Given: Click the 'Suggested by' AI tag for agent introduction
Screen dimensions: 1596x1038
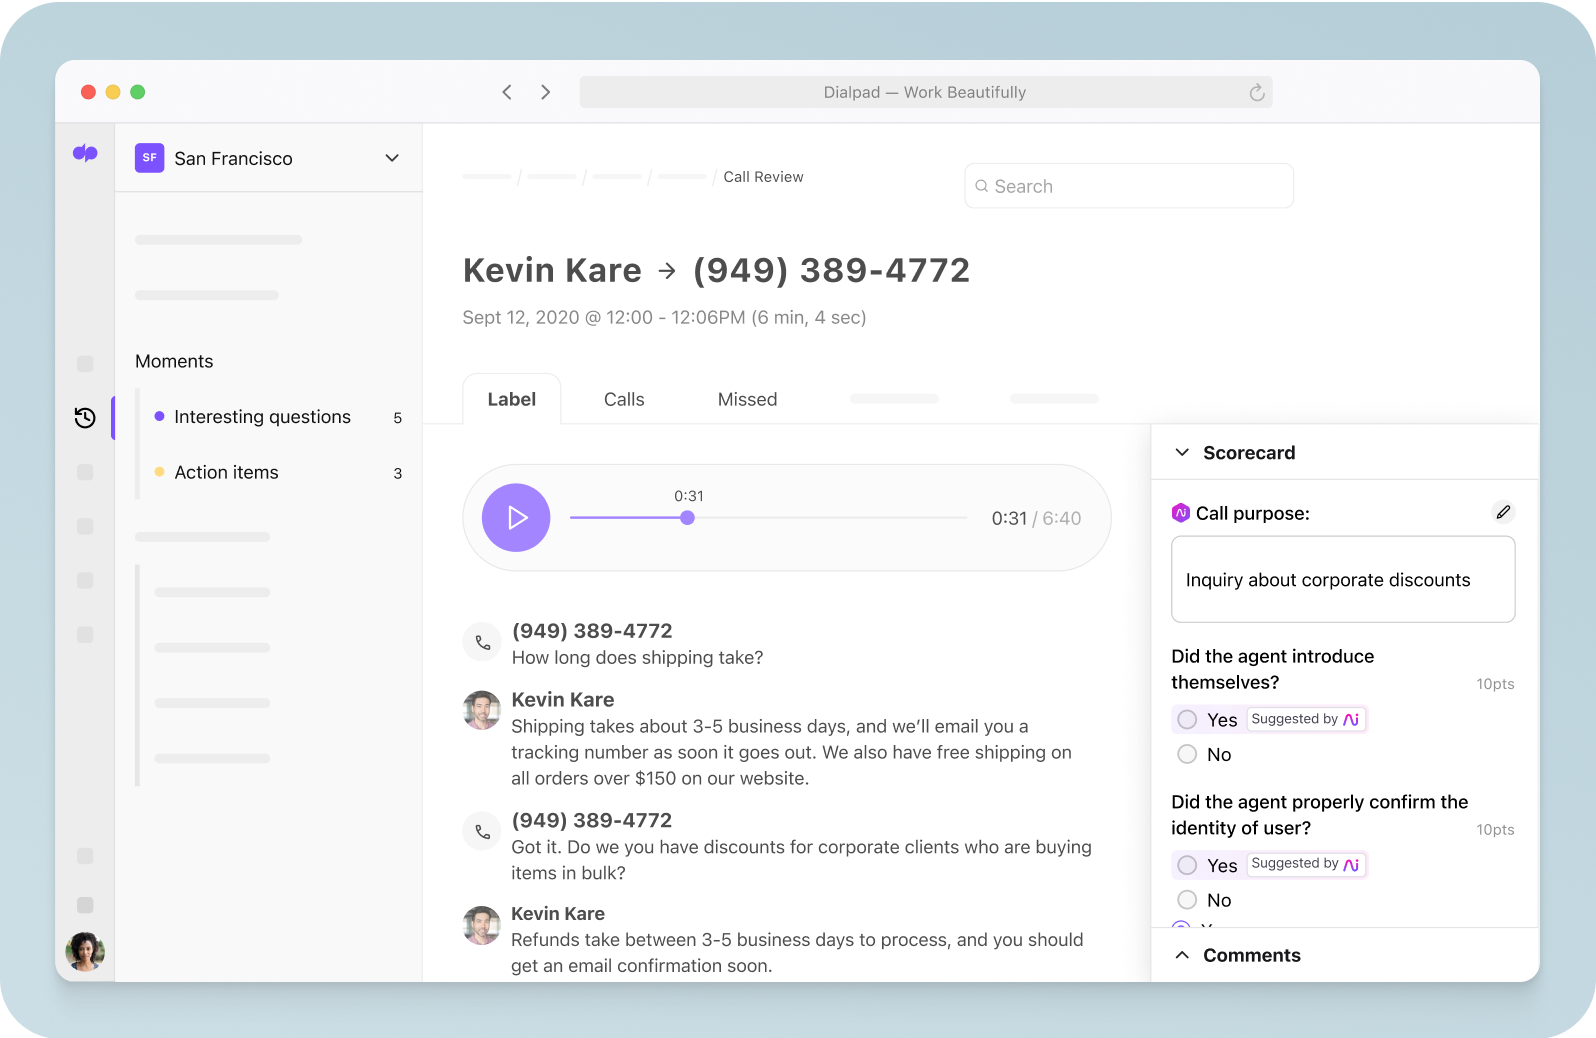Looking at the screenshot, I should pyautogui.click(x=1306, y=719).
